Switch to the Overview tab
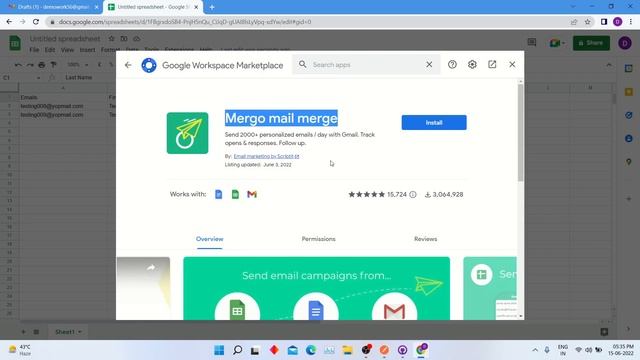This screenshot has height=360, width=640. pos(209,239)
